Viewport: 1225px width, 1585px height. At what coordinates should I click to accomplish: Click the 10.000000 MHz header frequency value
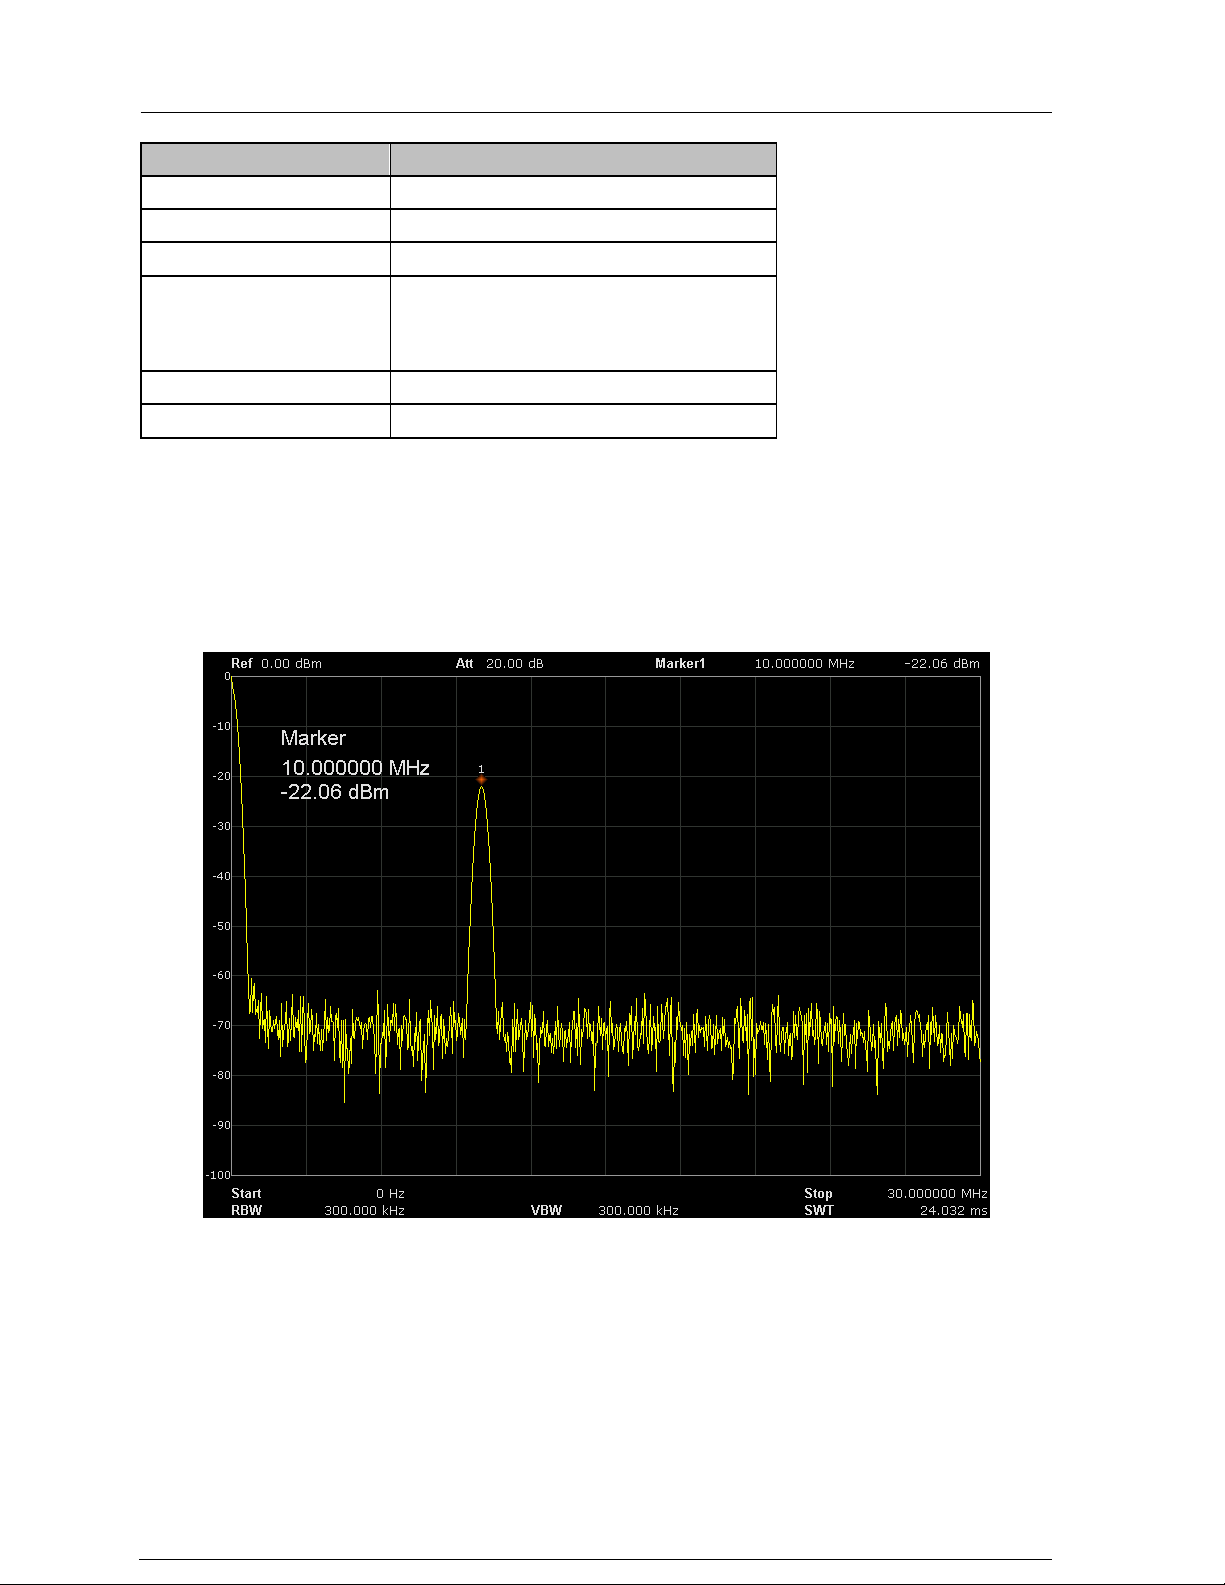804,663
